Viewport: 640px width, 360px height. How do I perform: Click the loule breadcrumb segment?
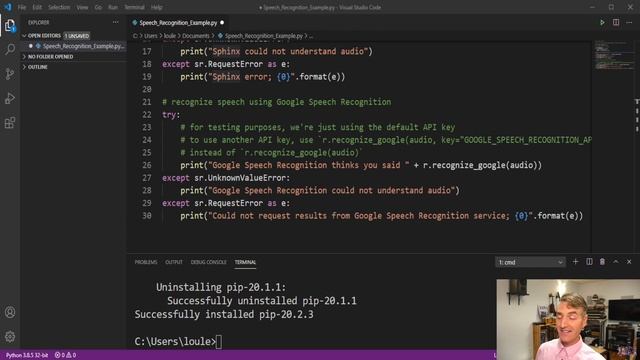(x=169, y=36)
